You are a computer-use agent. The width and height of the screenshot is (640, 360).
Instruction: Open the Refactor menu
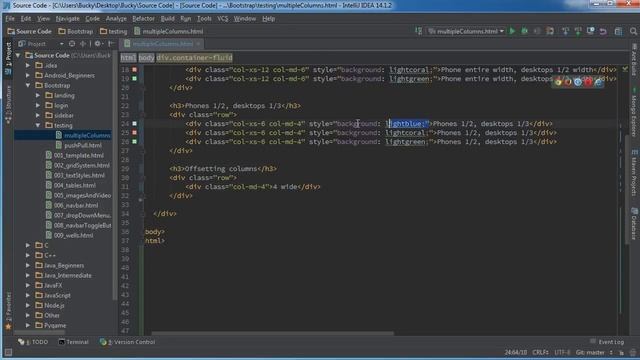tap(143, 19)
